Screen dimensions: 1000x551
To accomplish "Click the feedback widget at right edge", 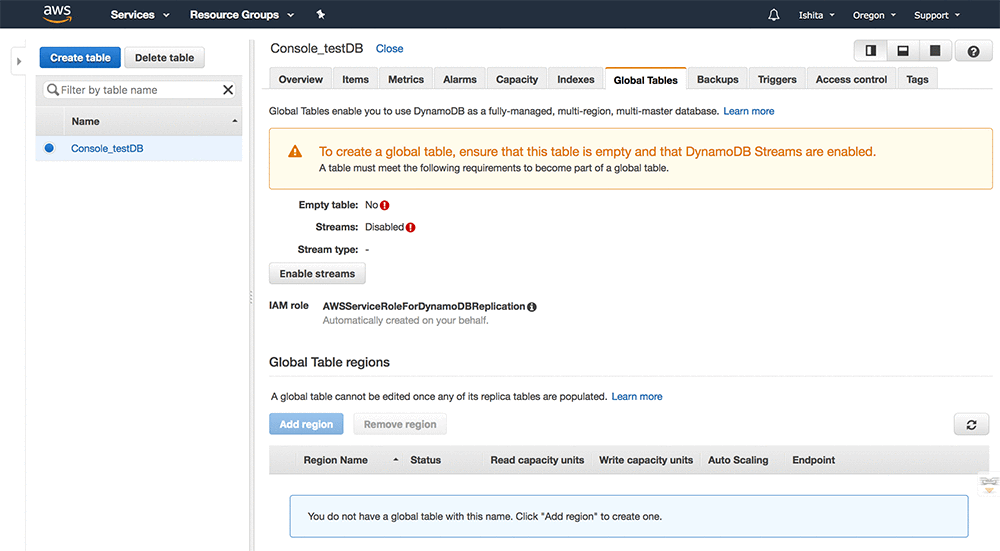I will pos(989,484).
